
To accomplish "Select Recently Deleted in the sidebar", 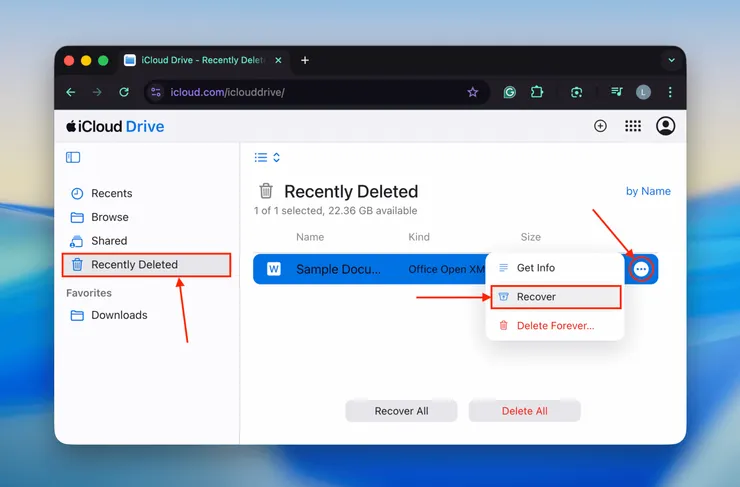I will pos(146,265).
